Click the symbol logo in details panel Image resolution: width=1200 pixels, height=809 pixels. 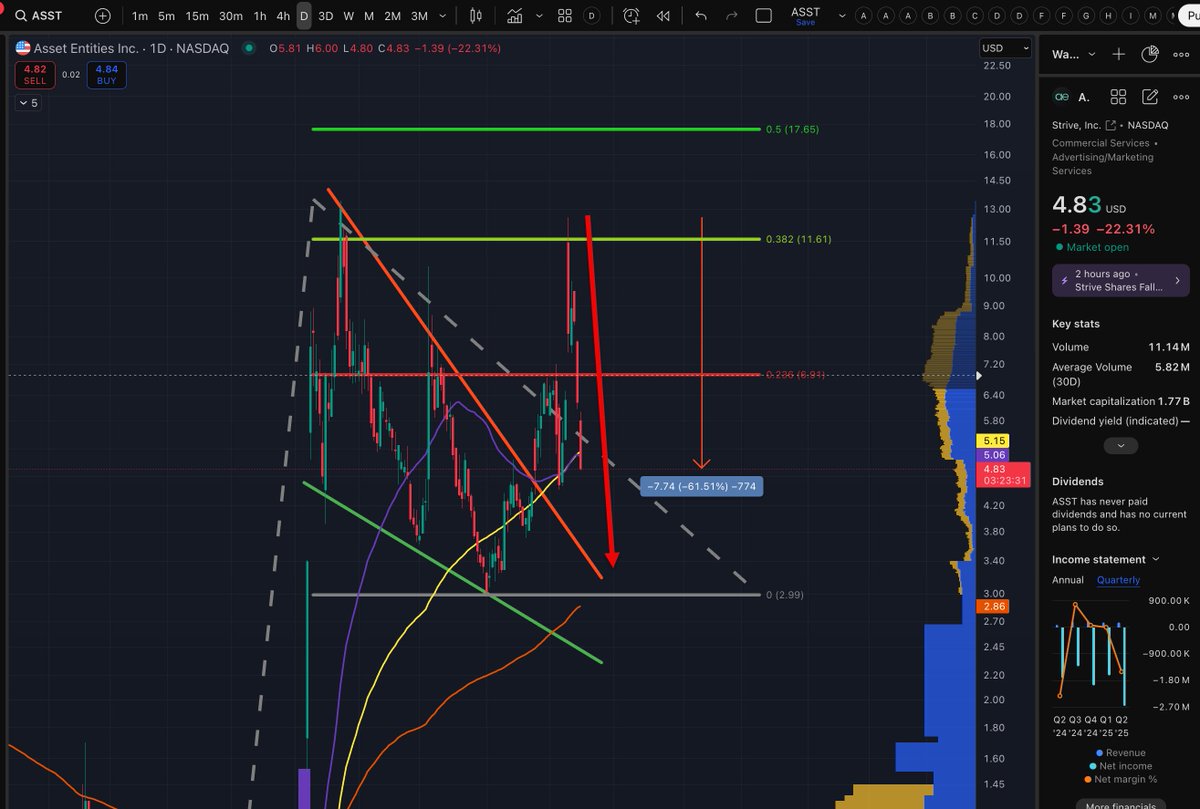pyautogui.click(x=1061, y=97)
